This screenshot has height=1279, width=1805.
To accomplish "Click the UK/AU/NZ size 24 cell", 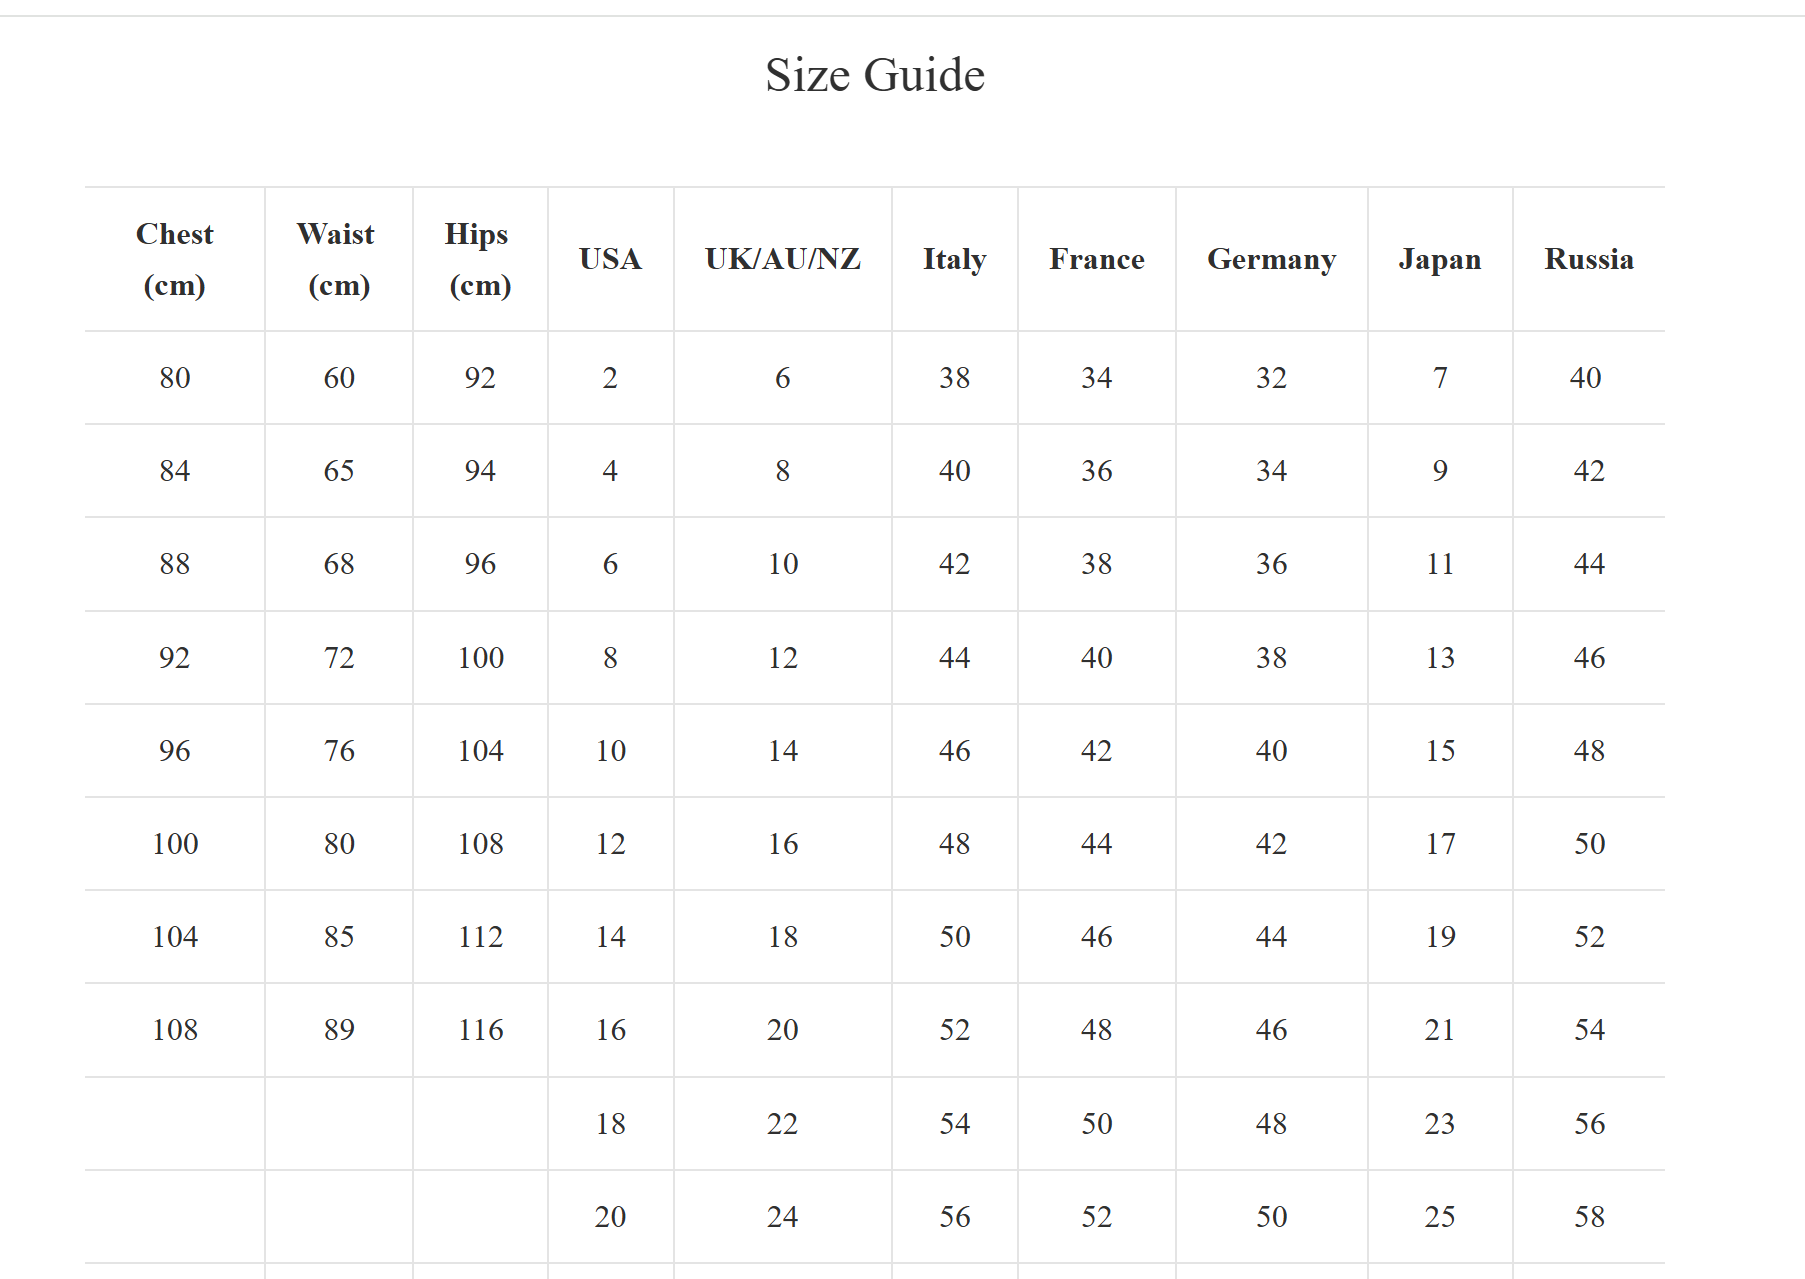I will click(782, 1217).
